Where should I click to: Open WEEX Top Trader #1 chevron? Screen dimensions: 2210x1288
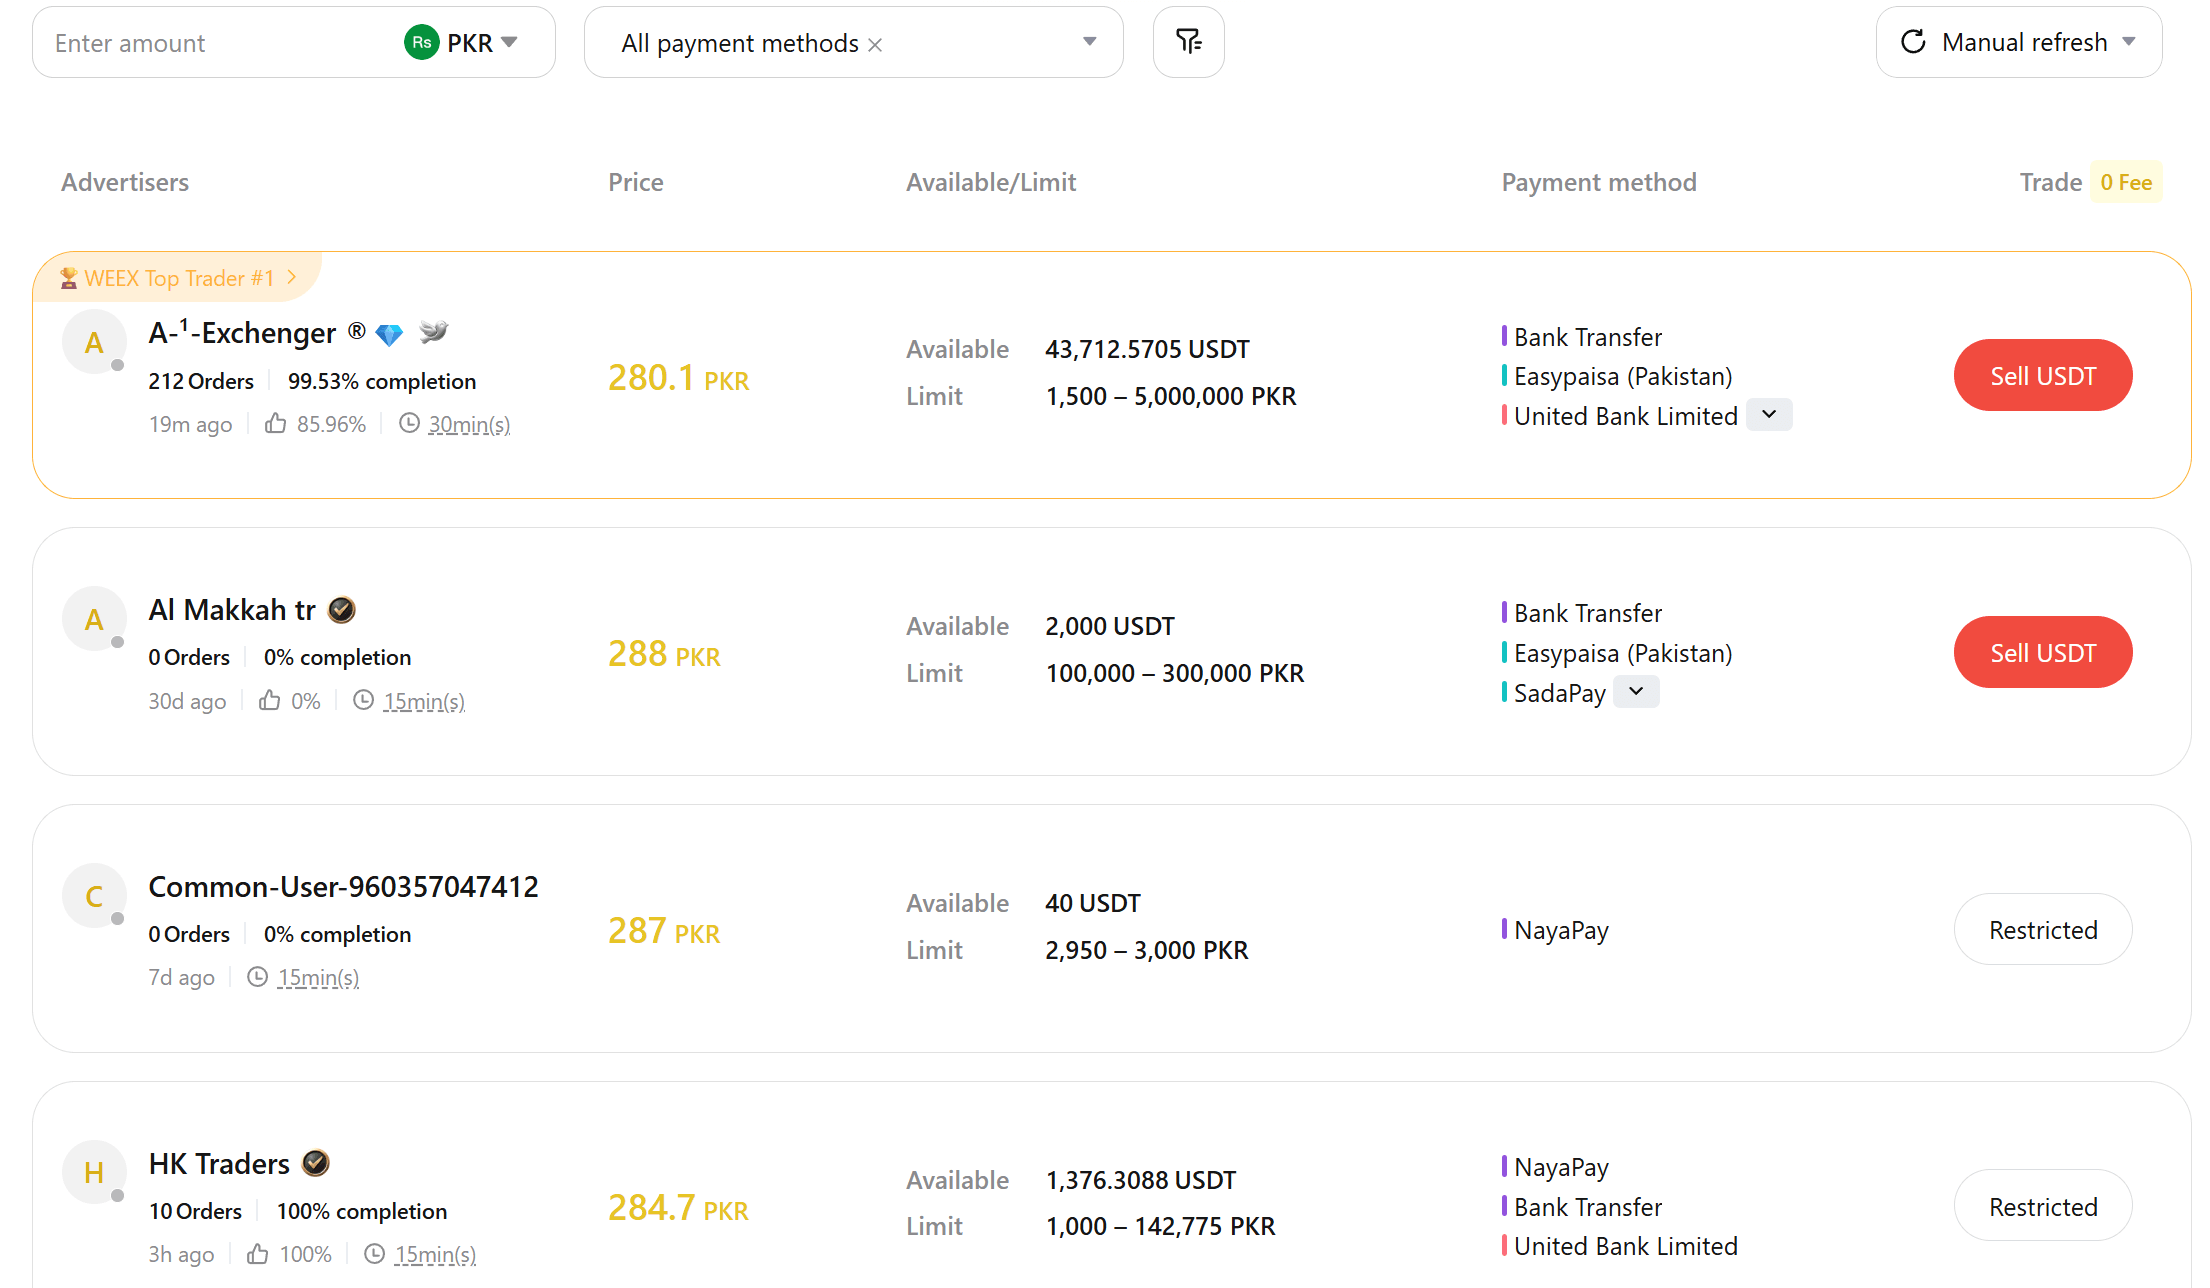(292, 277)
